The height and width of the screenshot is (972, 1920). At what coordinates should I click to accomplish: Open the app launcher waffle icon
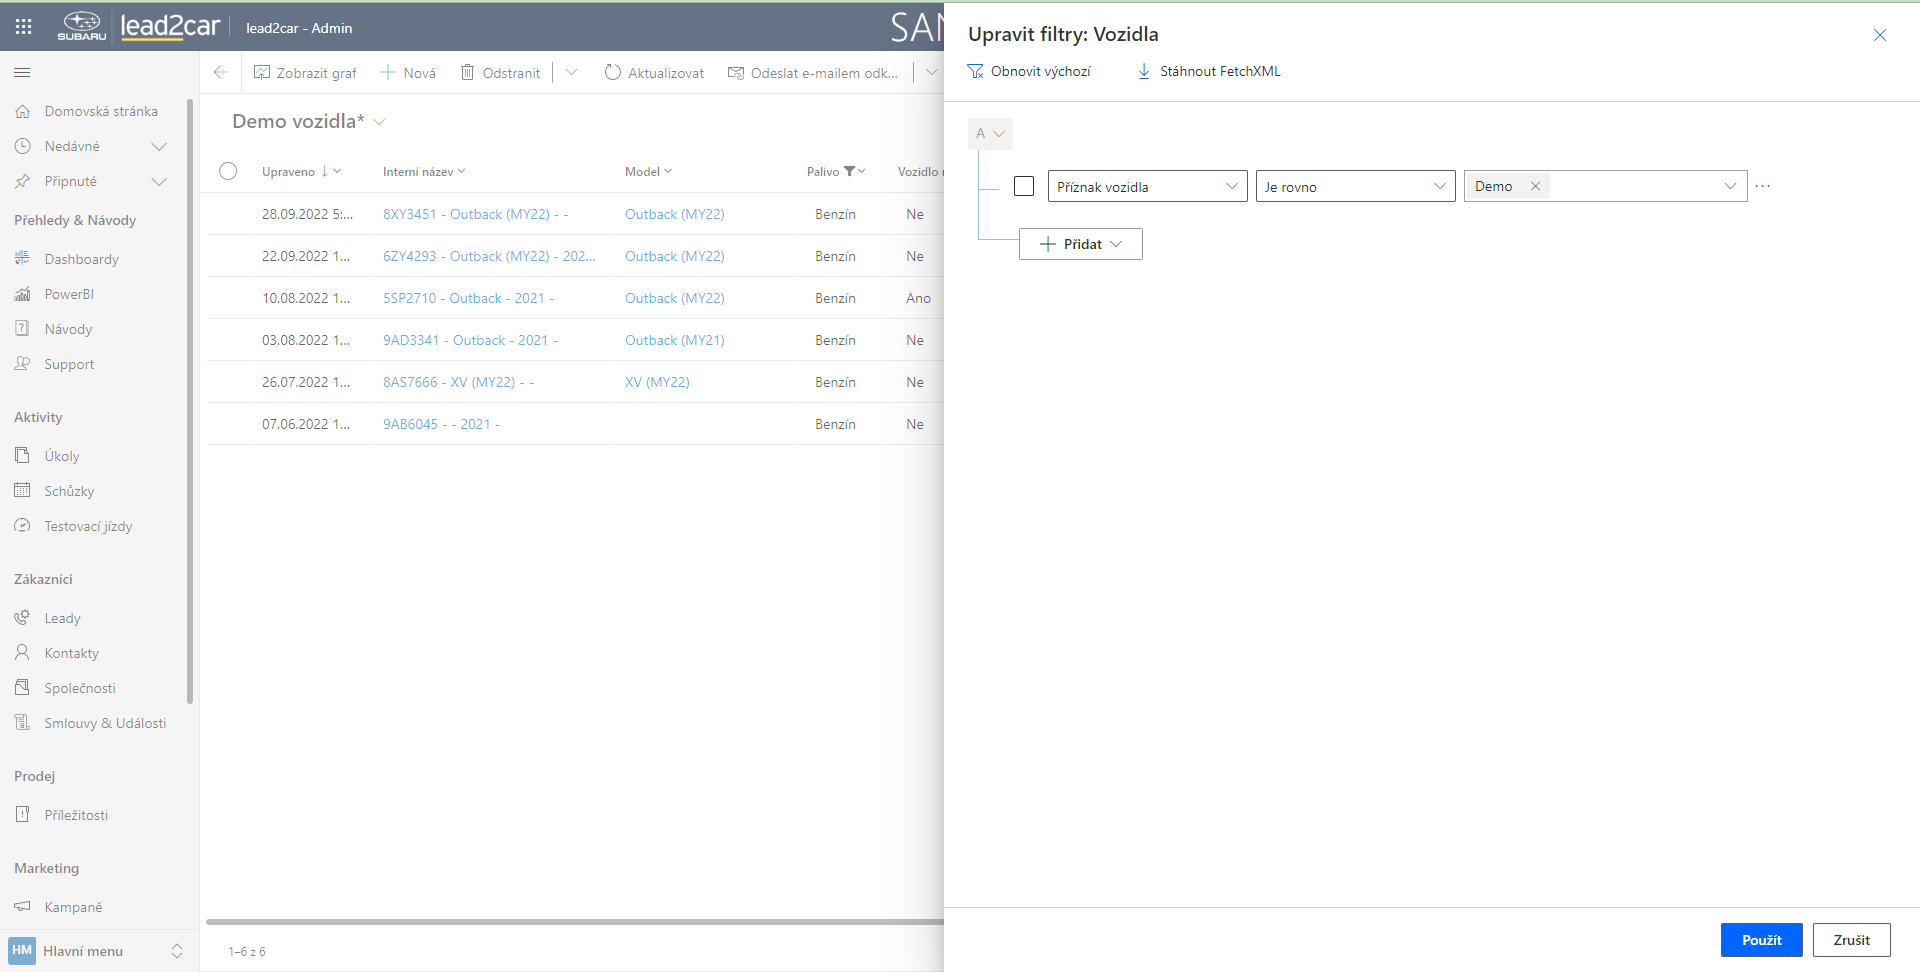24,27
